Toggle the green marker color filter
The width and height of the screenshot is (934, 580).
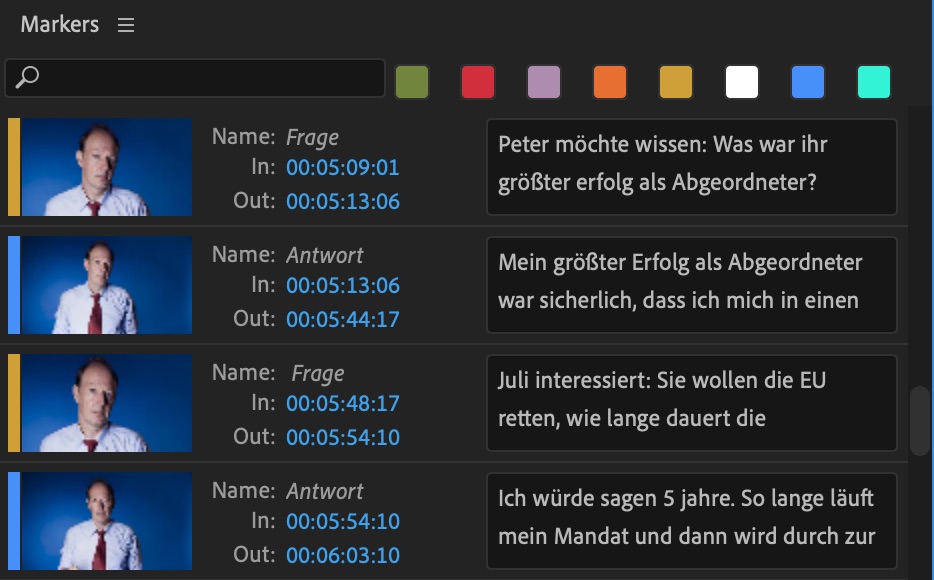pyautogui.click(x=412, y=82)
